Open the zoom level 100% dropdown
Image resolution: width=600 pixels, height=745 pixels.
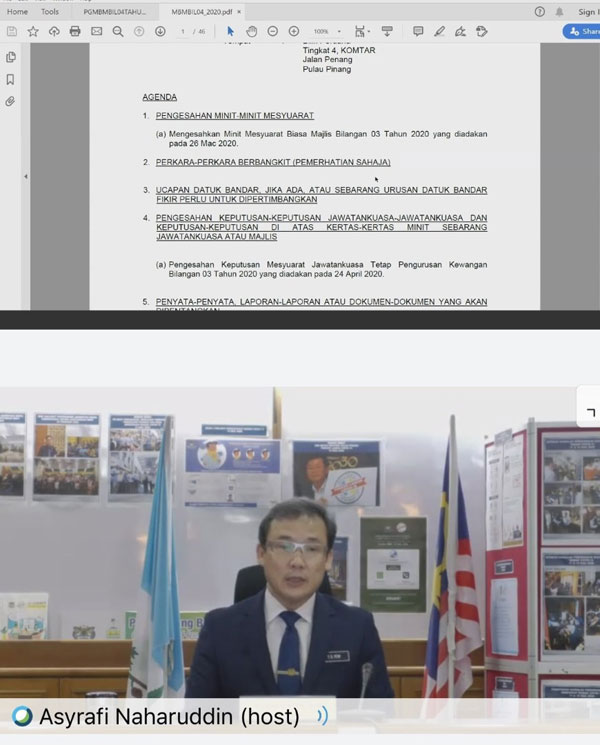point(327,31)
